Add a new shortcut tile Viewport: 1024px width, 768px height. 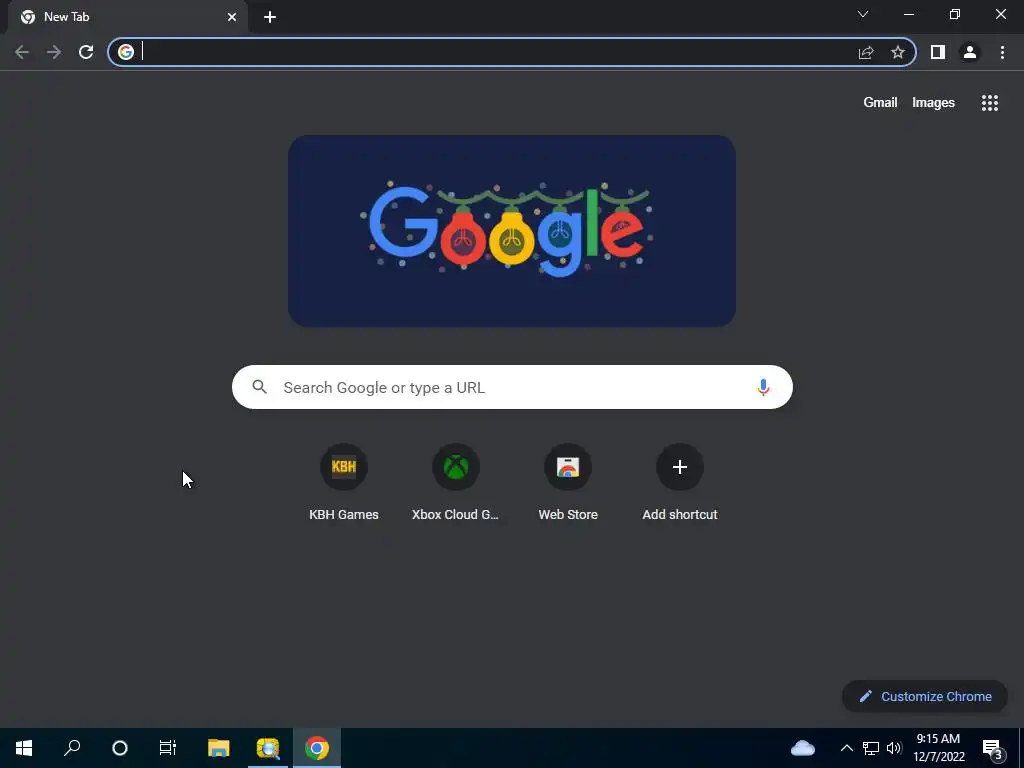680,482
